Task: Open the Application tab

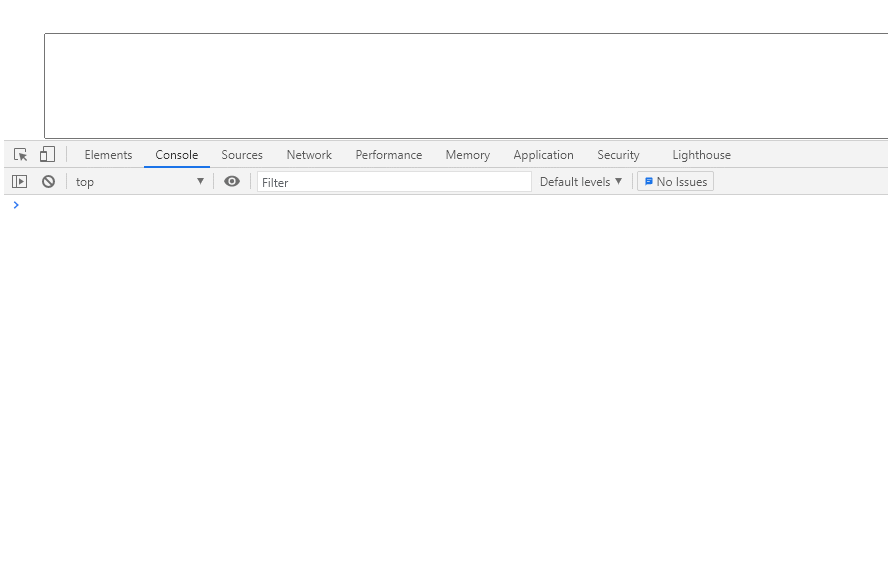Action: coord(544,155)
